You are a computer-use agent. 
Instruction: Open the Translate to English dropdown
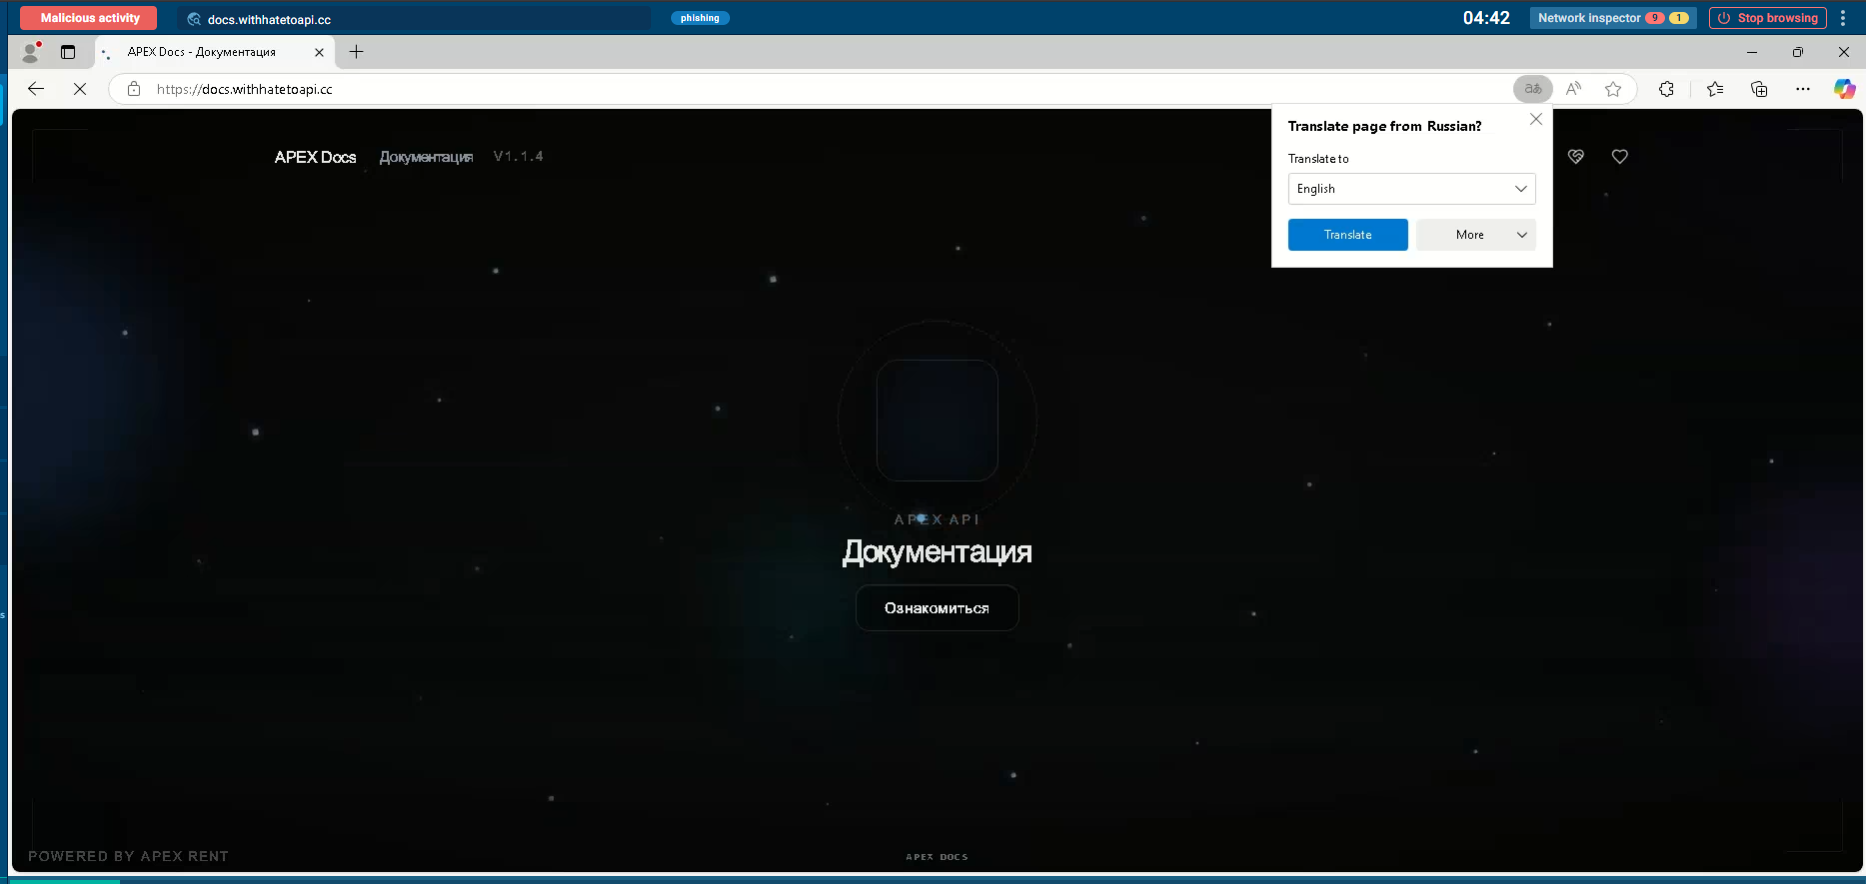(x=1411, y=189)
